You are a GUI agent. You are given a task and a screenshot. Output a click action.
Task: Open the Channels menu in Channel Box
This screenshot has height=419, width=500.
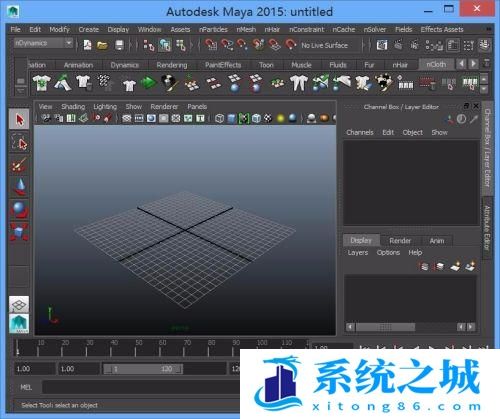pos(360,132)
